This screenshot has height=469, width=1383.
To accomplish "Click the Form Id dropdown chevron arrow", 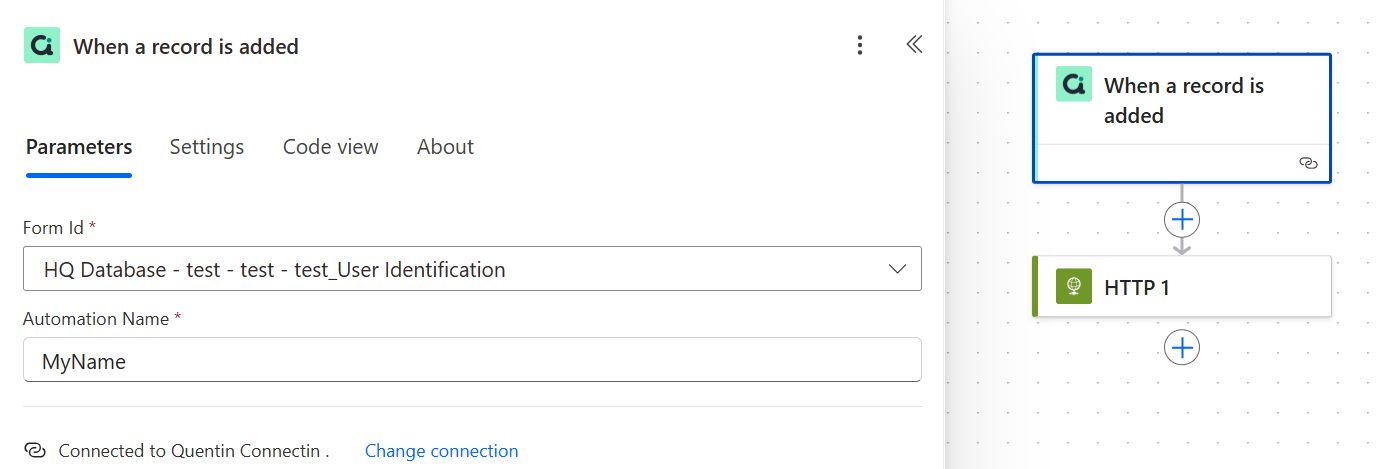I will (x=897, y=269).
